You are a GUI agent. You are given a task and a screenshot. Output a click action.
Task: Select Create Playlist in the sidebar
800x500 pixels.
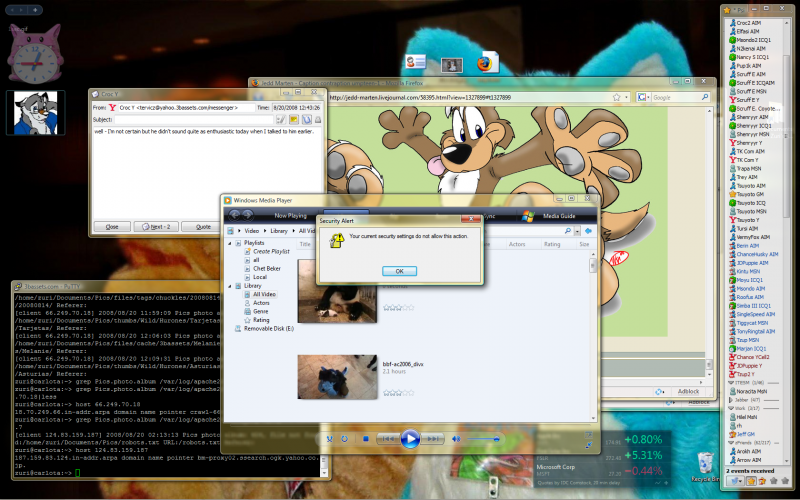pos(270,252)
